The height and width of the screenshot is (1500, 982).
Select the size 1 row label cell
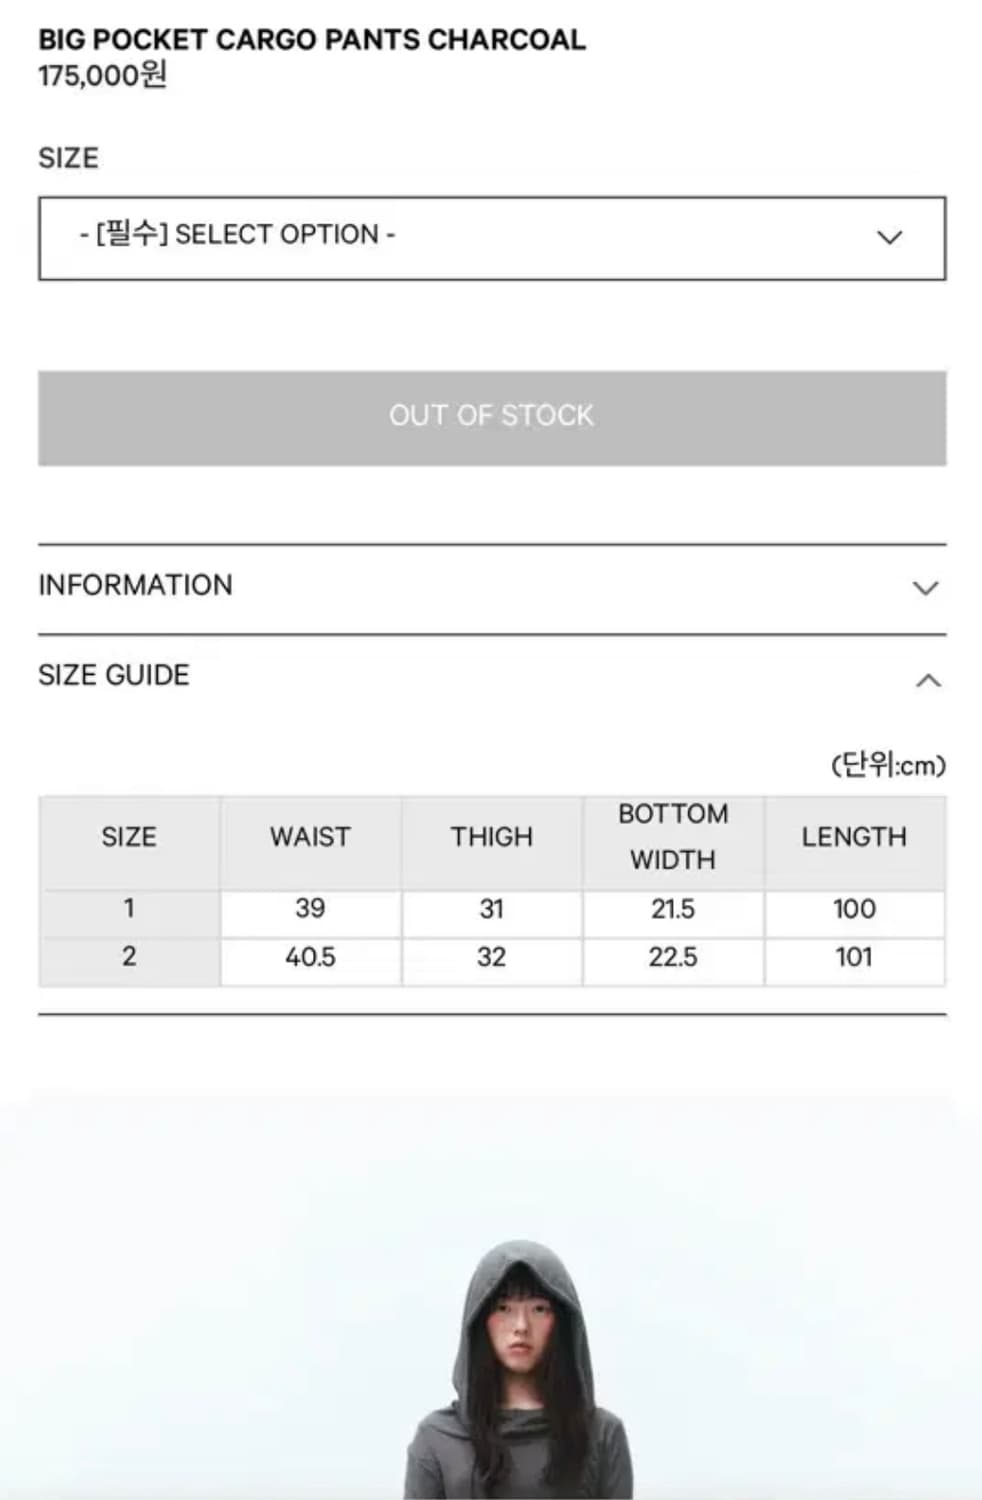[129, 909]
